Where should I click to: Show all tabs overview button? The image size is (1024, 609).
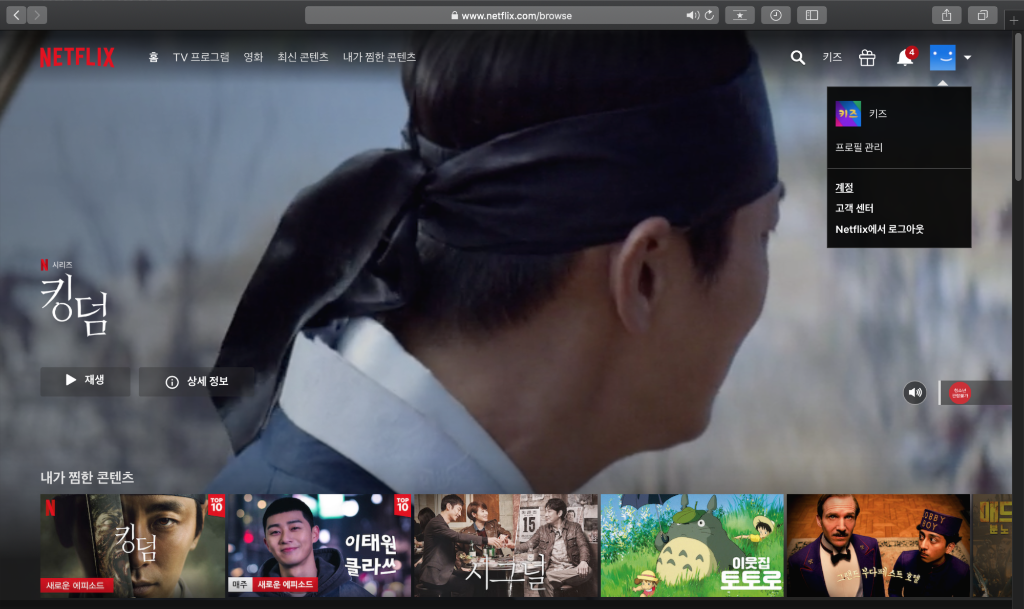point(982,15)
